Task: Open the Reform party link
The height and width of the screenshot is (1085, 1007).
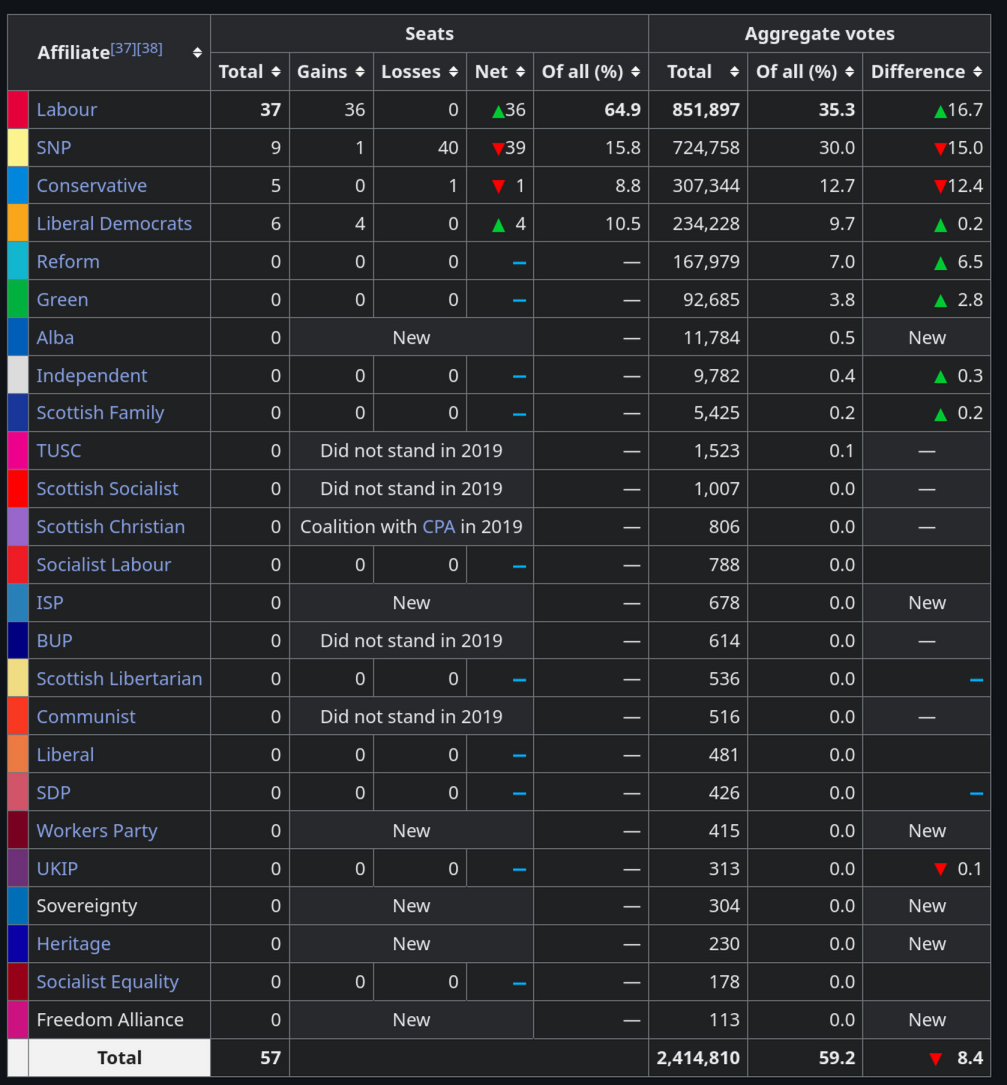Action: pyautogui.click(x=68, y=262)
